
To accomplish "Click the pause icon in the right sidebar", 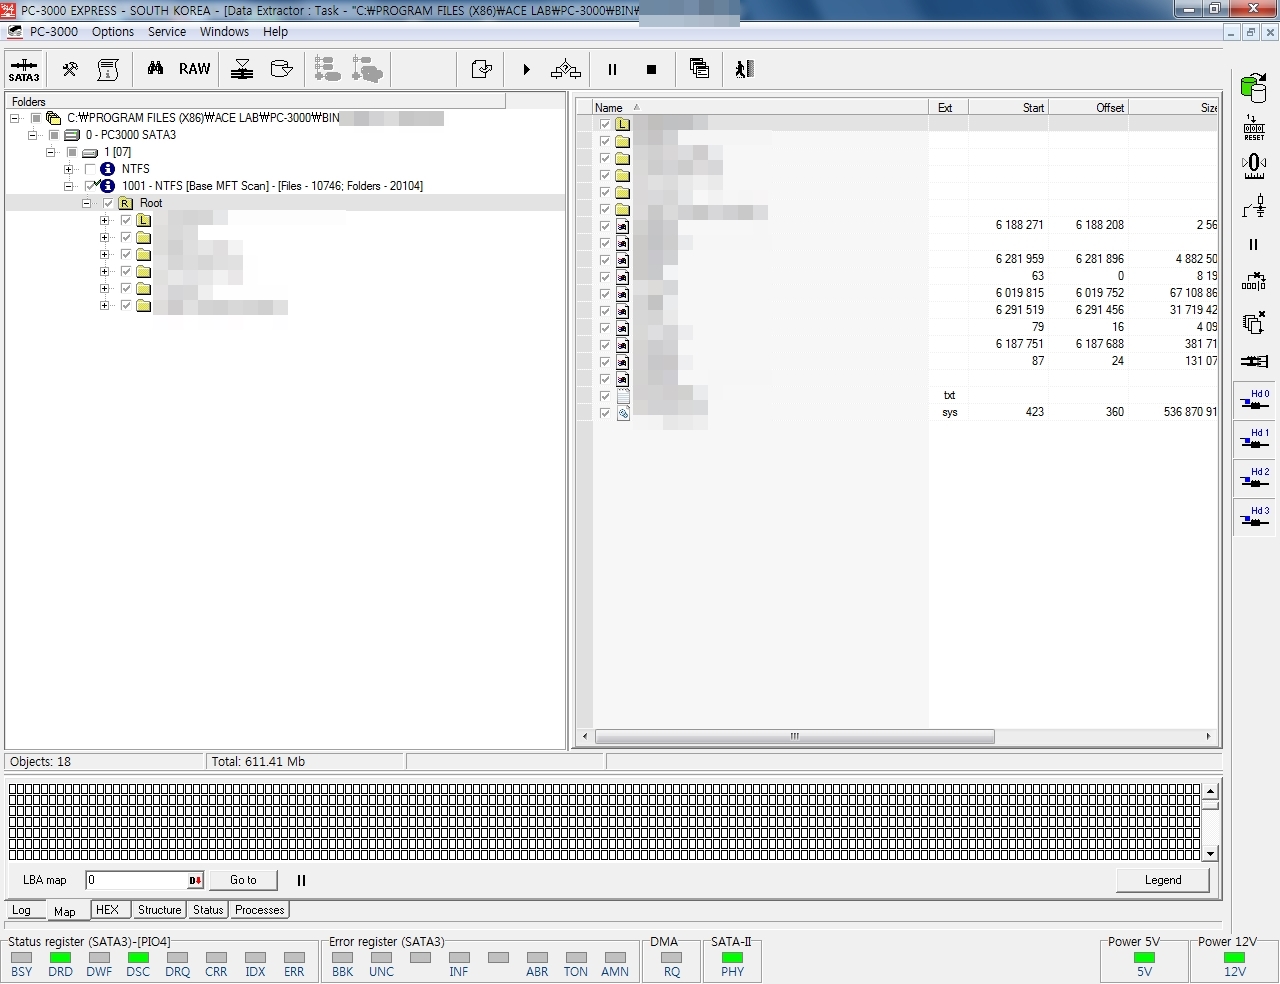I will (x=1254, y=245).
